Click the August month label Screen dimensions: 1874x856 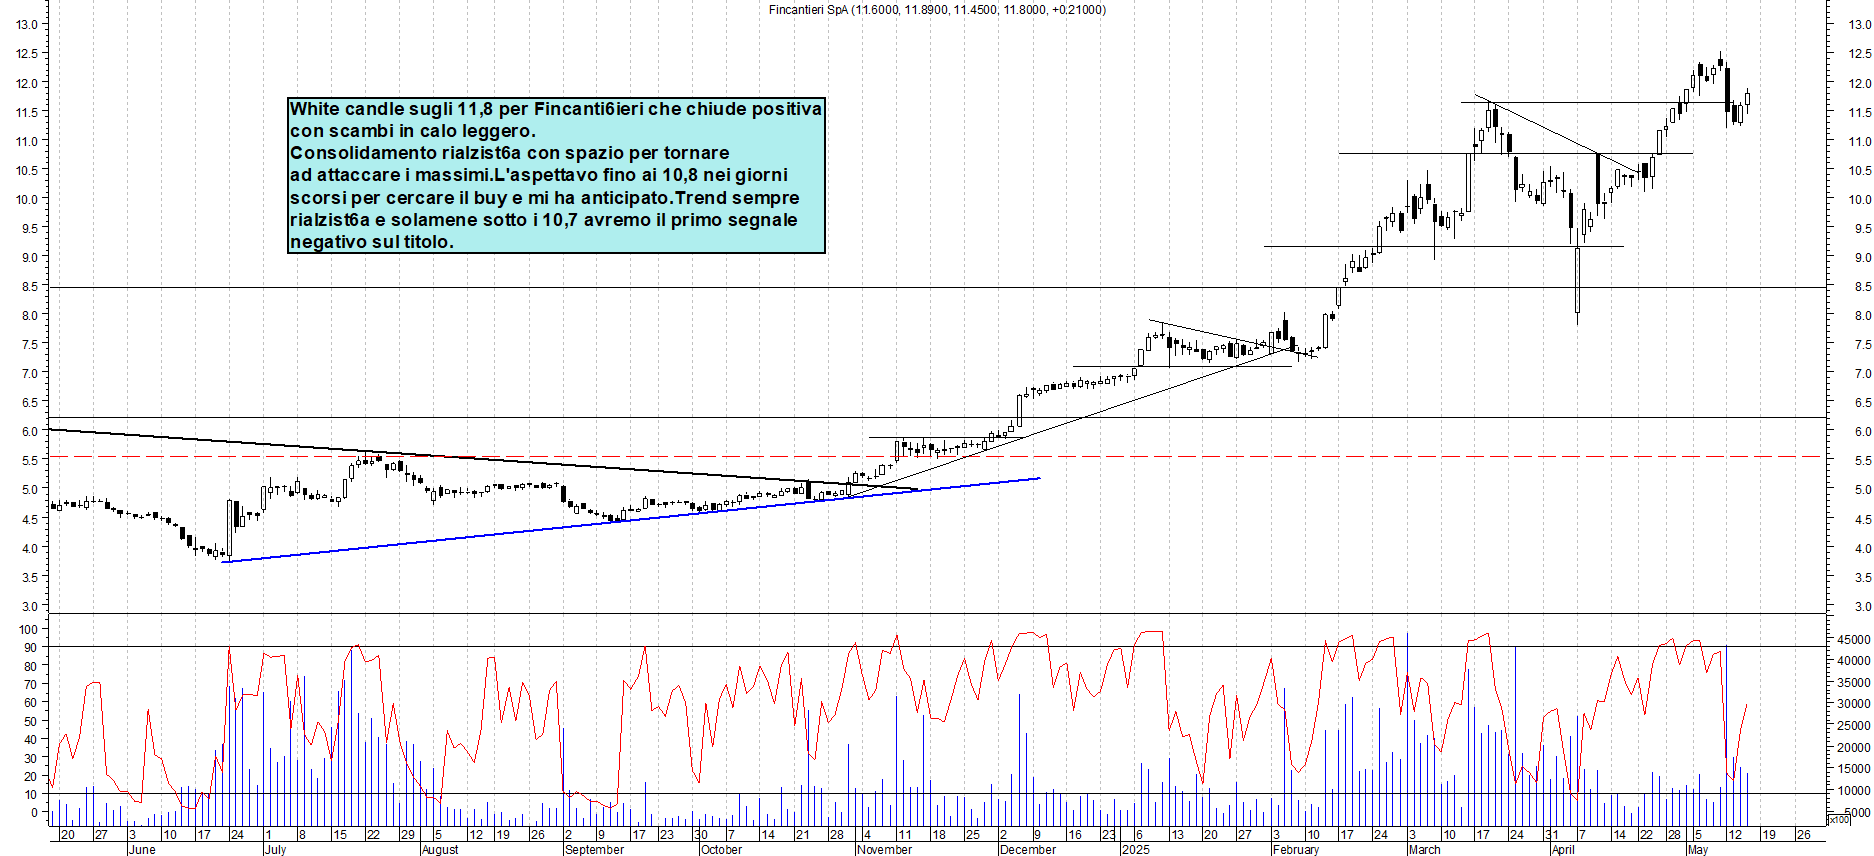(x=440, y=850)
